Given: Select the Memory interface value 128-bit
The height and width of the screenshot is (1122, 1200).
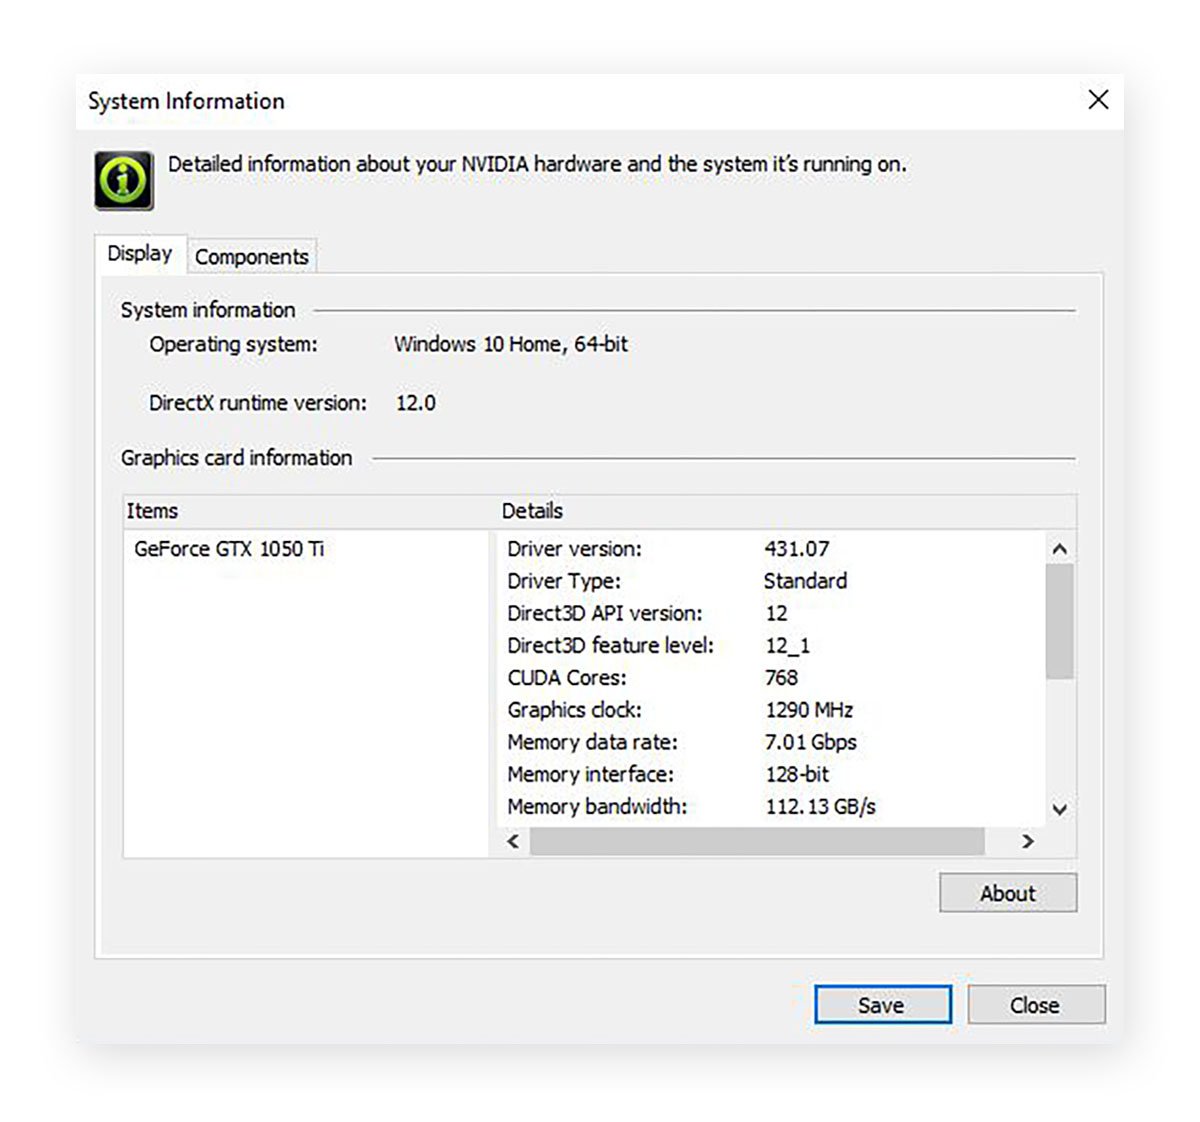Looking at the screenshot, I should tap(797, 774).
